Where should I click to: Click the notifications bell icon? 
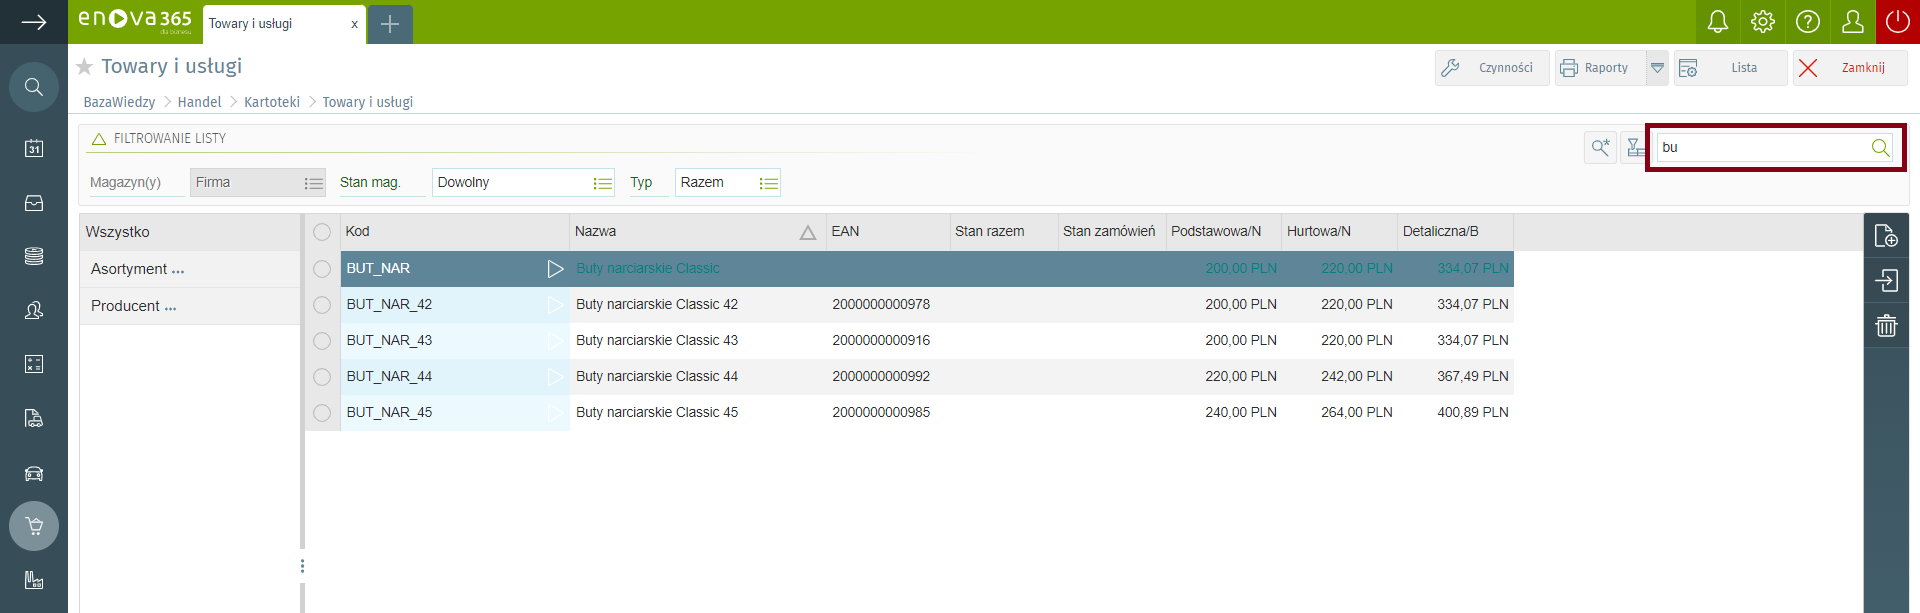pos(1717,22)
